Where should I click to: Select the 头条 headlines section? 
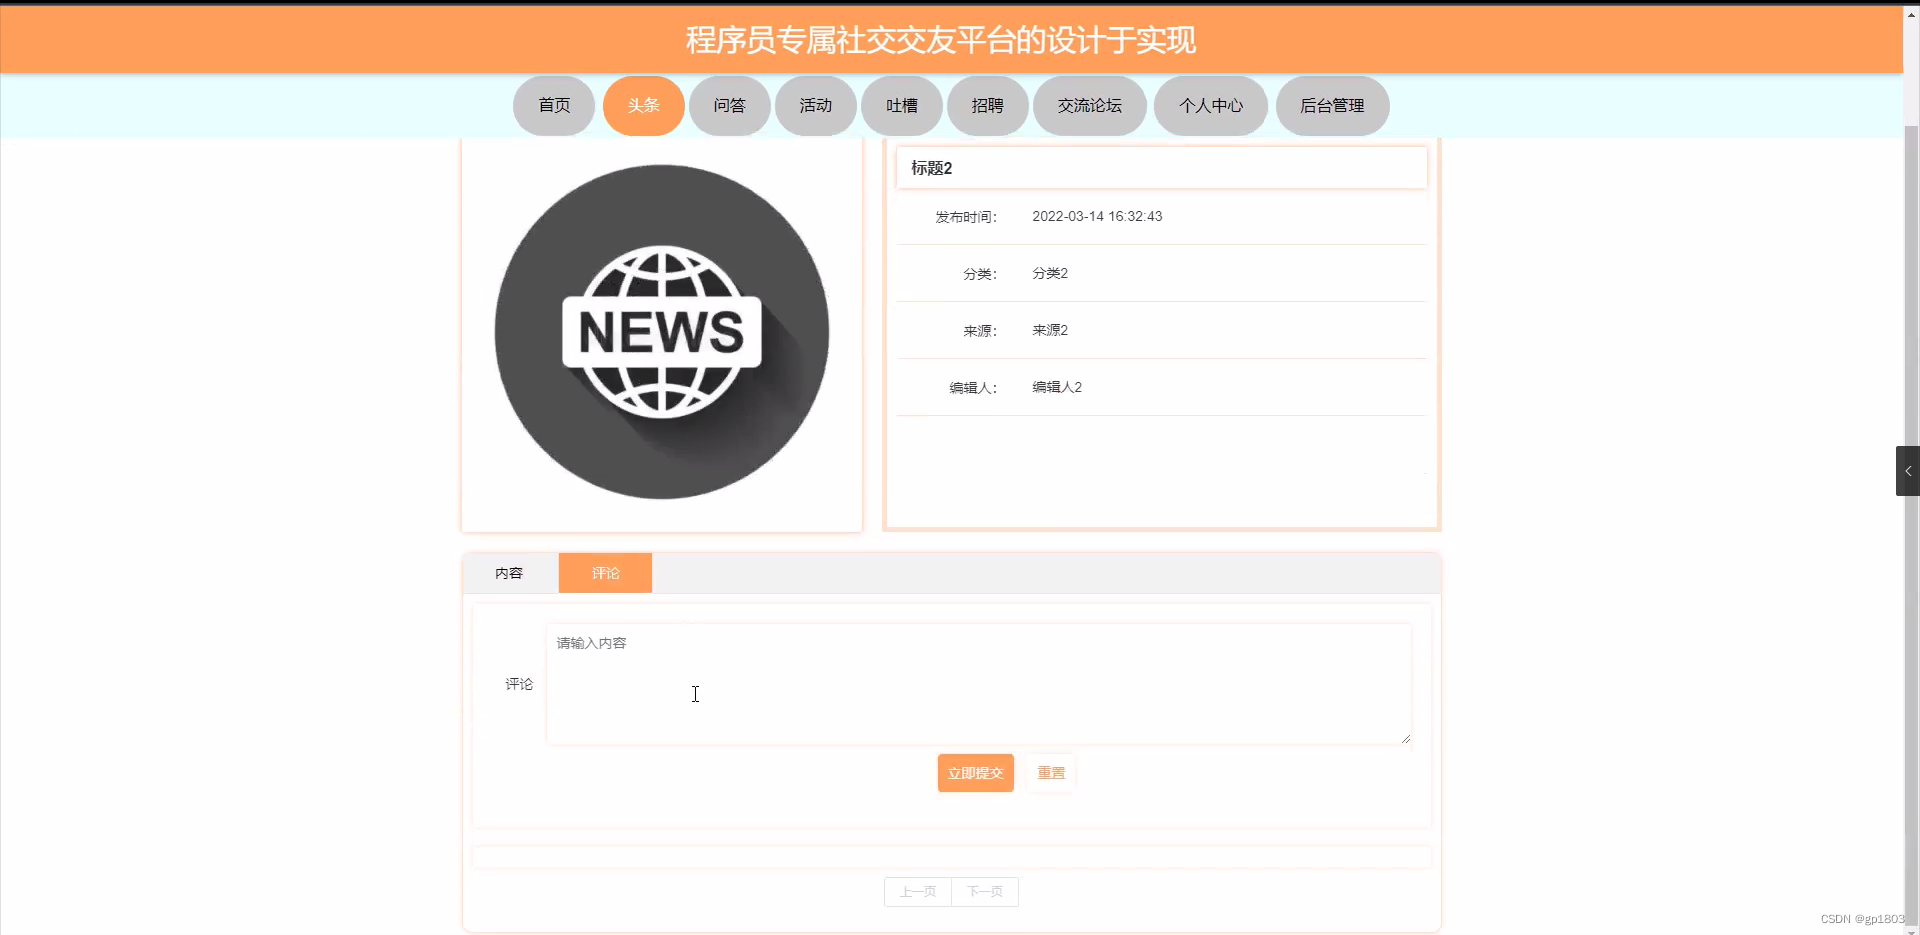coord(643,105)
